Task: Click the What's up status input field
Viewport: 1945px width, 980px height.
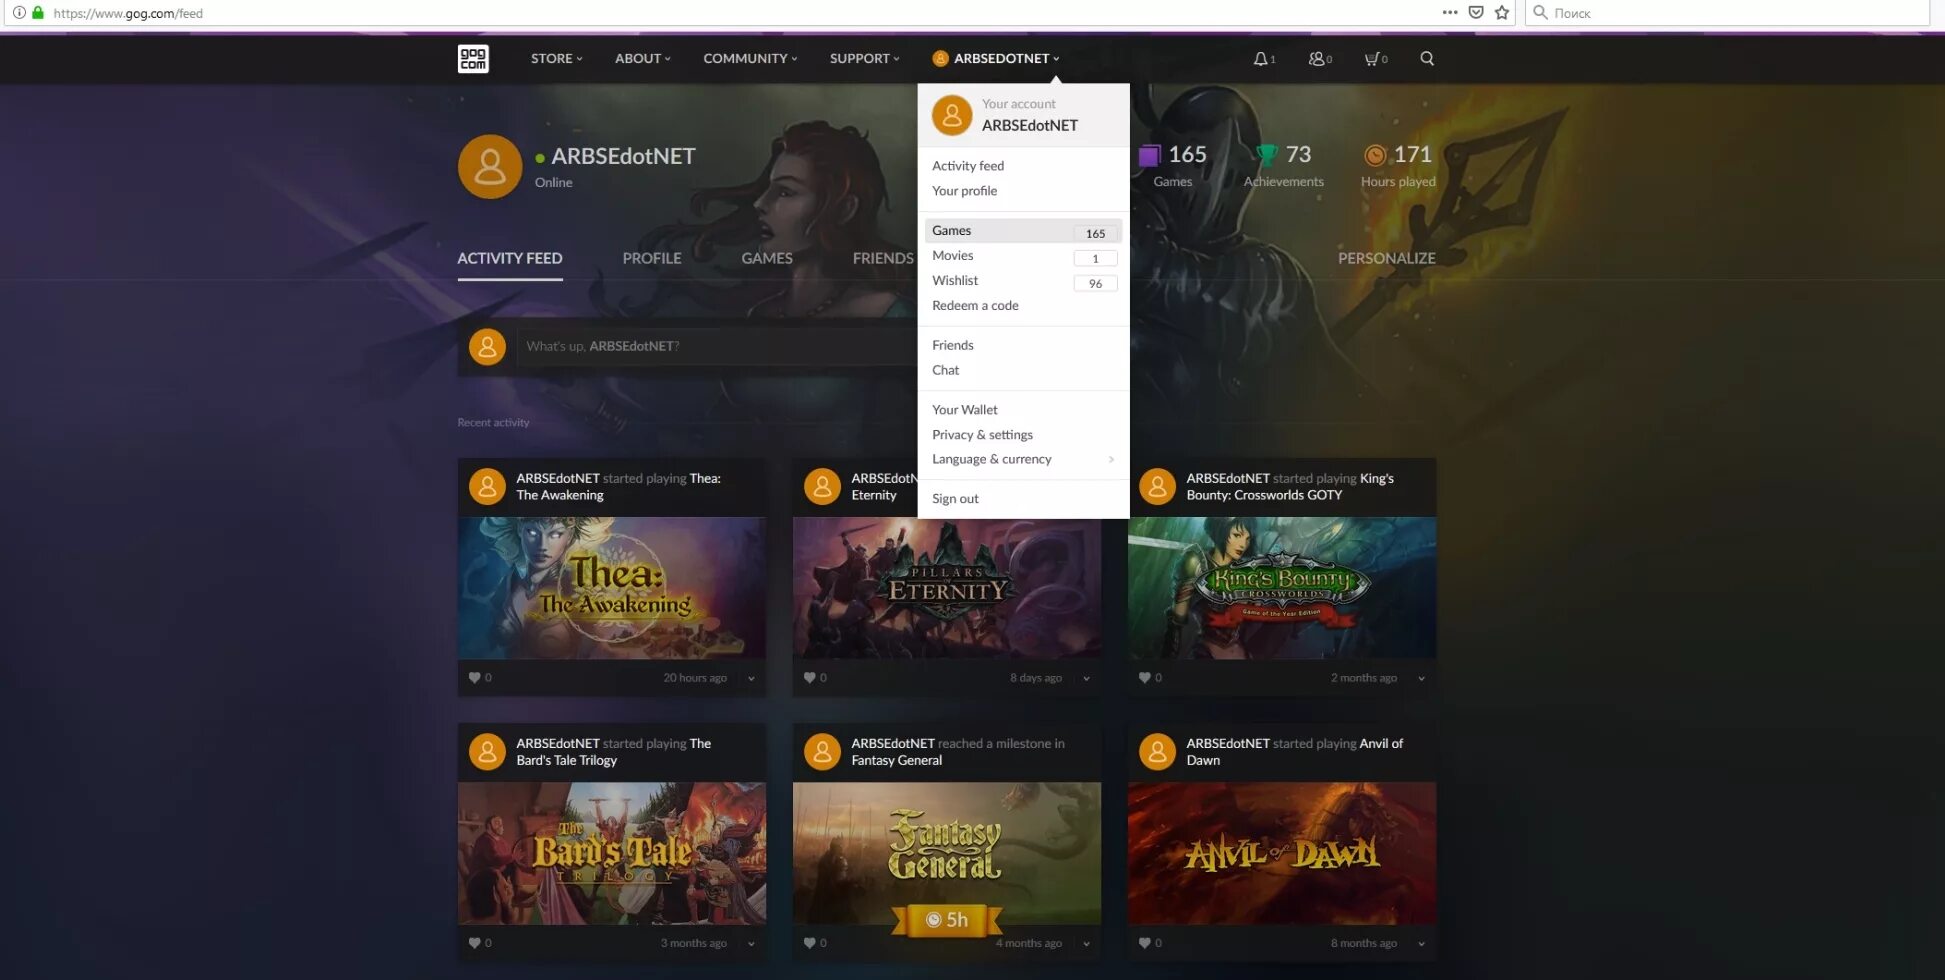Action: click(x=700, y=346)
